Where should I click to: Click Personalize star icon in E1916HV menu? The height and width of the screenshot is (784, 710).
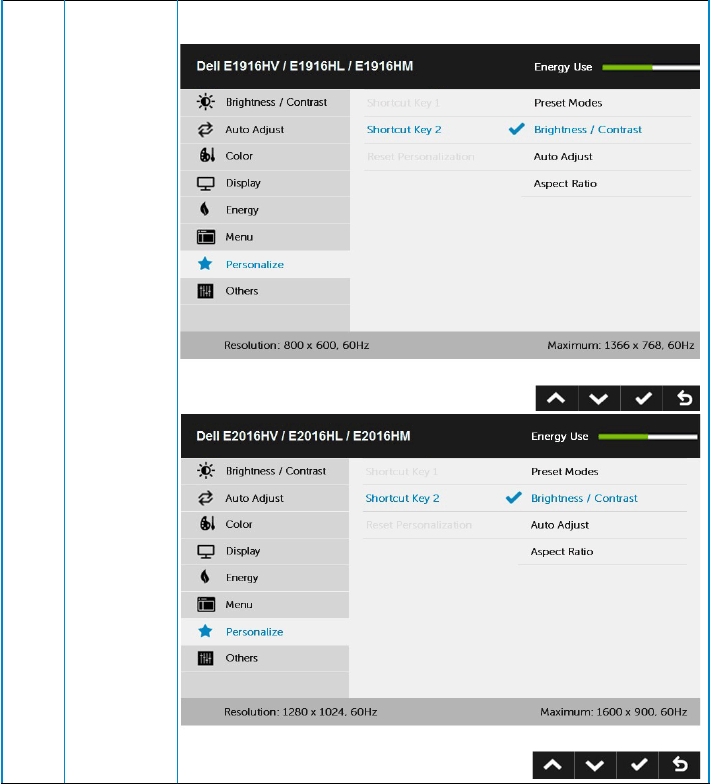(x=205, y=264)
